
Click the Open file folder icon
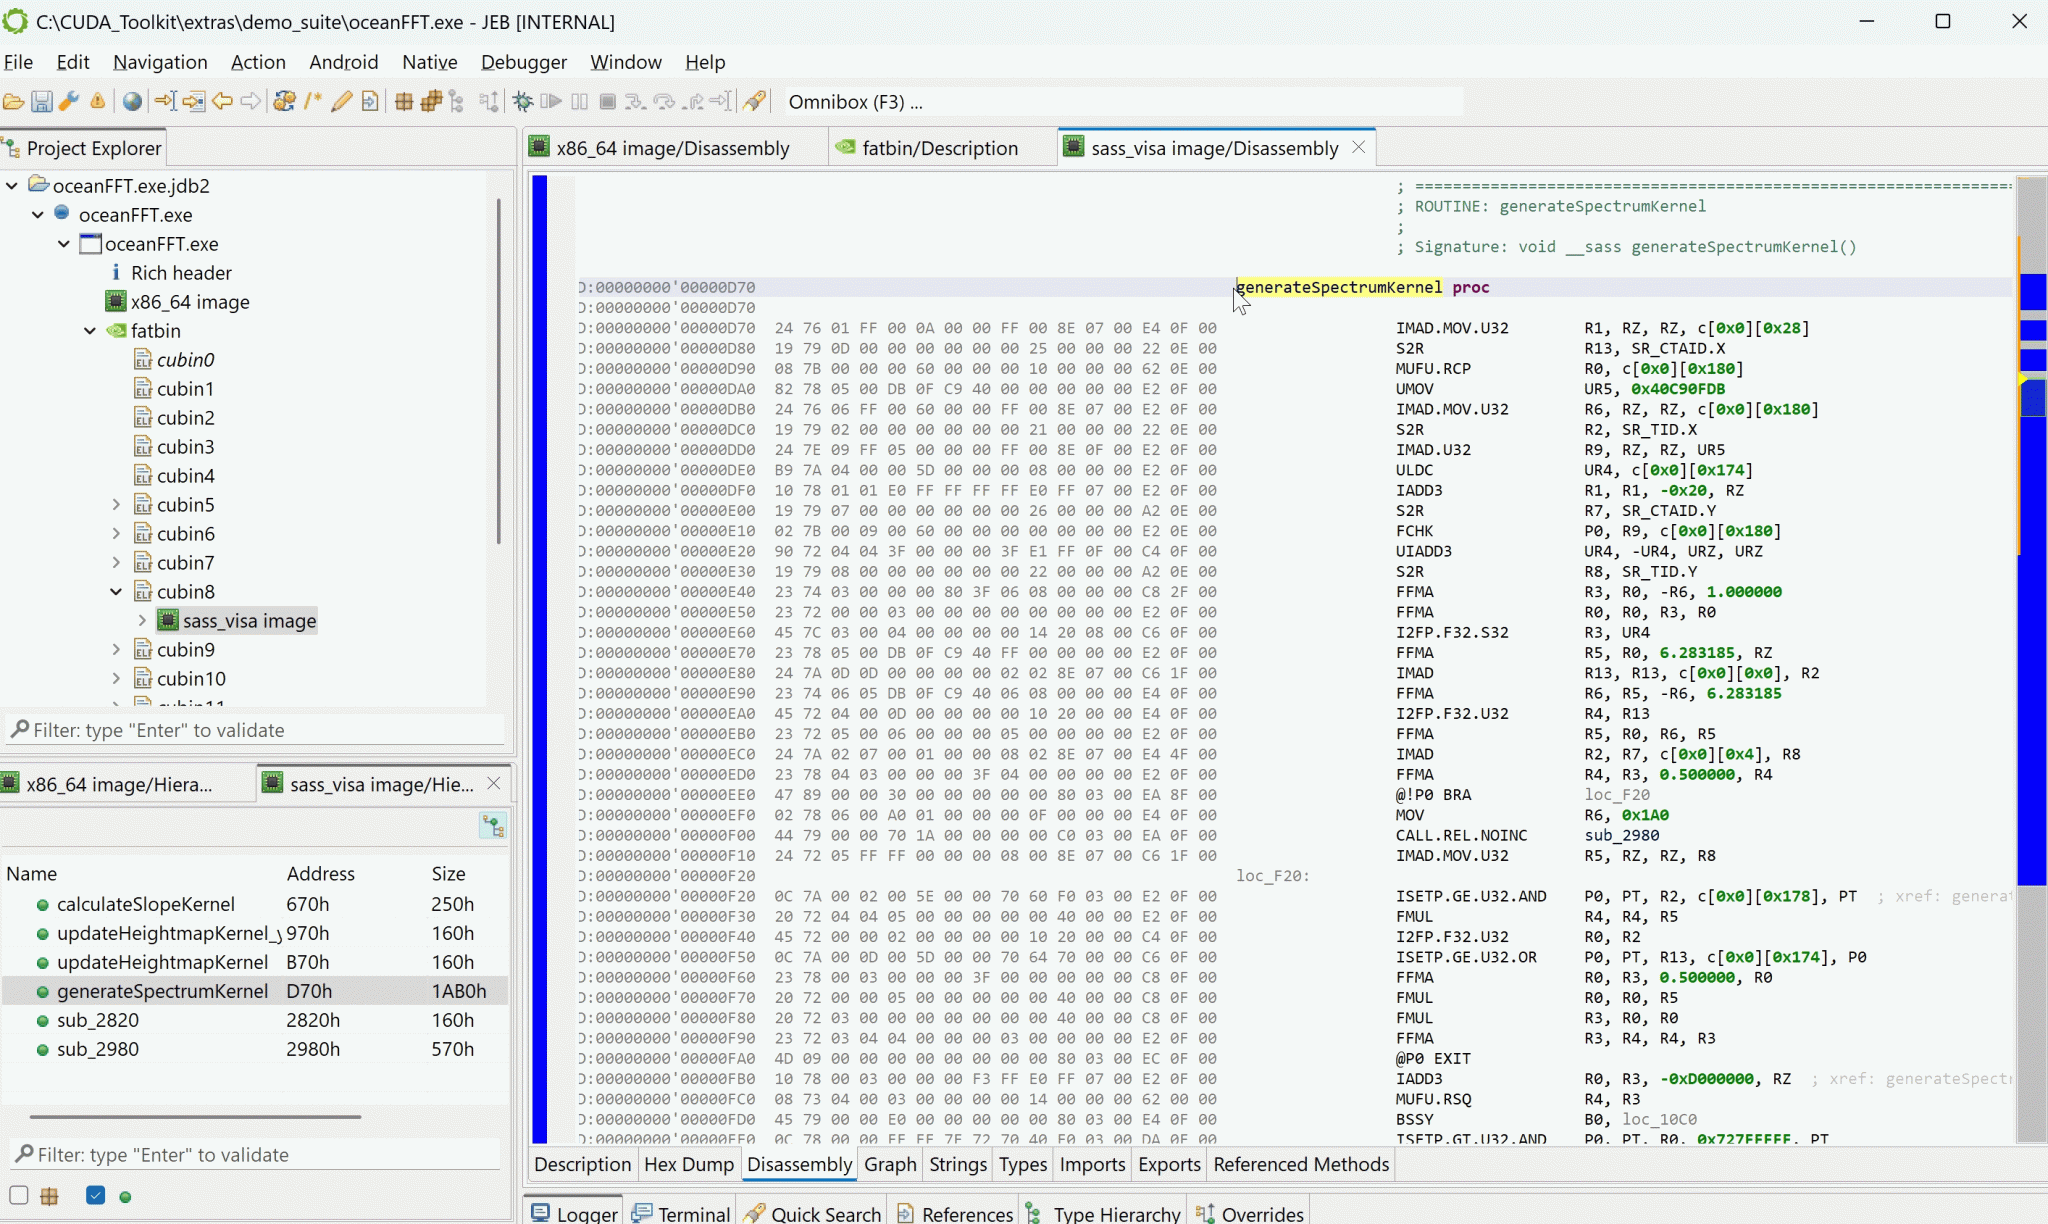tap(14, 101)
